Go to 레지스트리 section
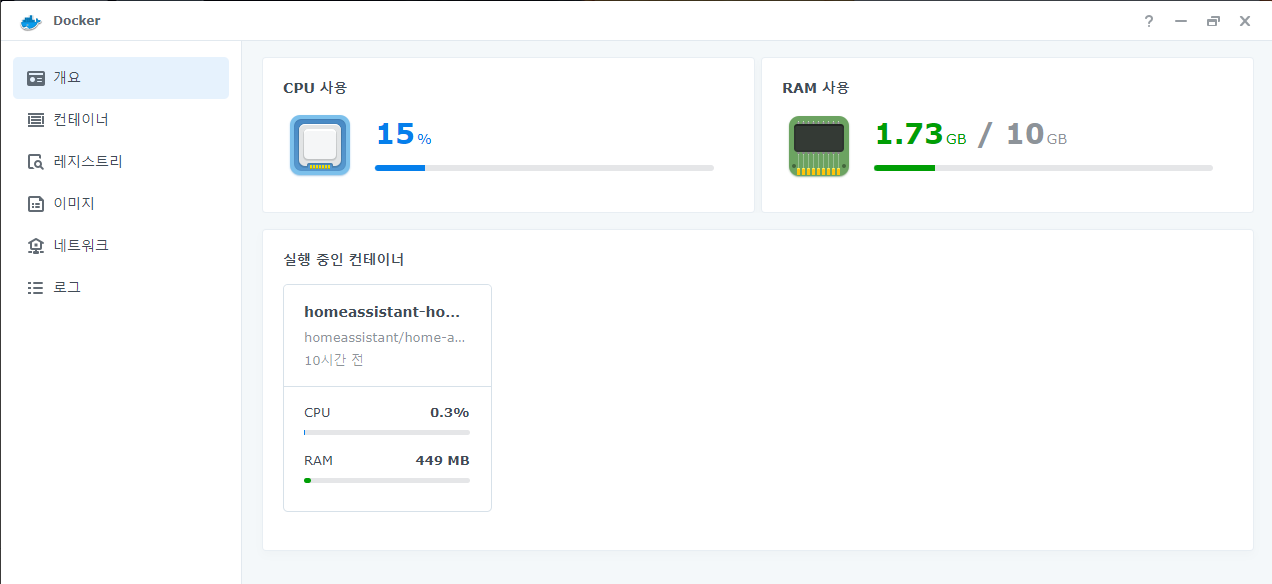 click(x=121, y=162)
